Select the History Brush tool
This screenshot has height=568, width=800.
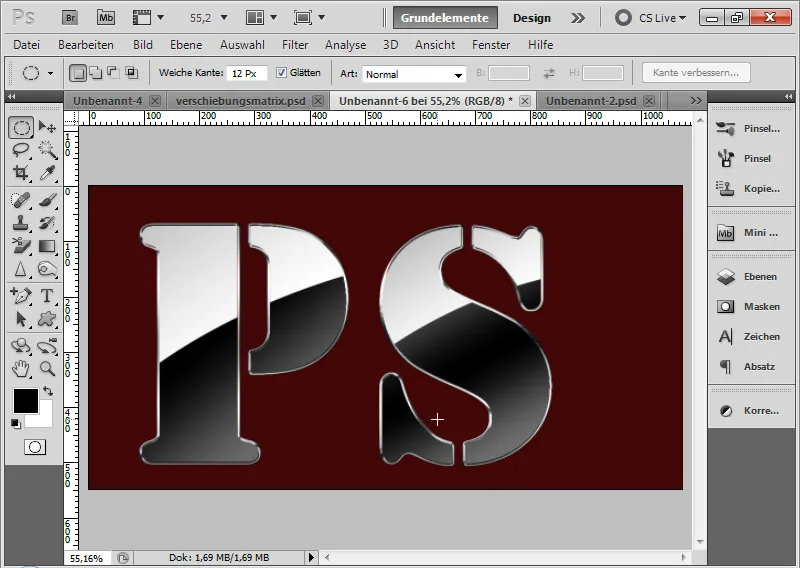47,223
